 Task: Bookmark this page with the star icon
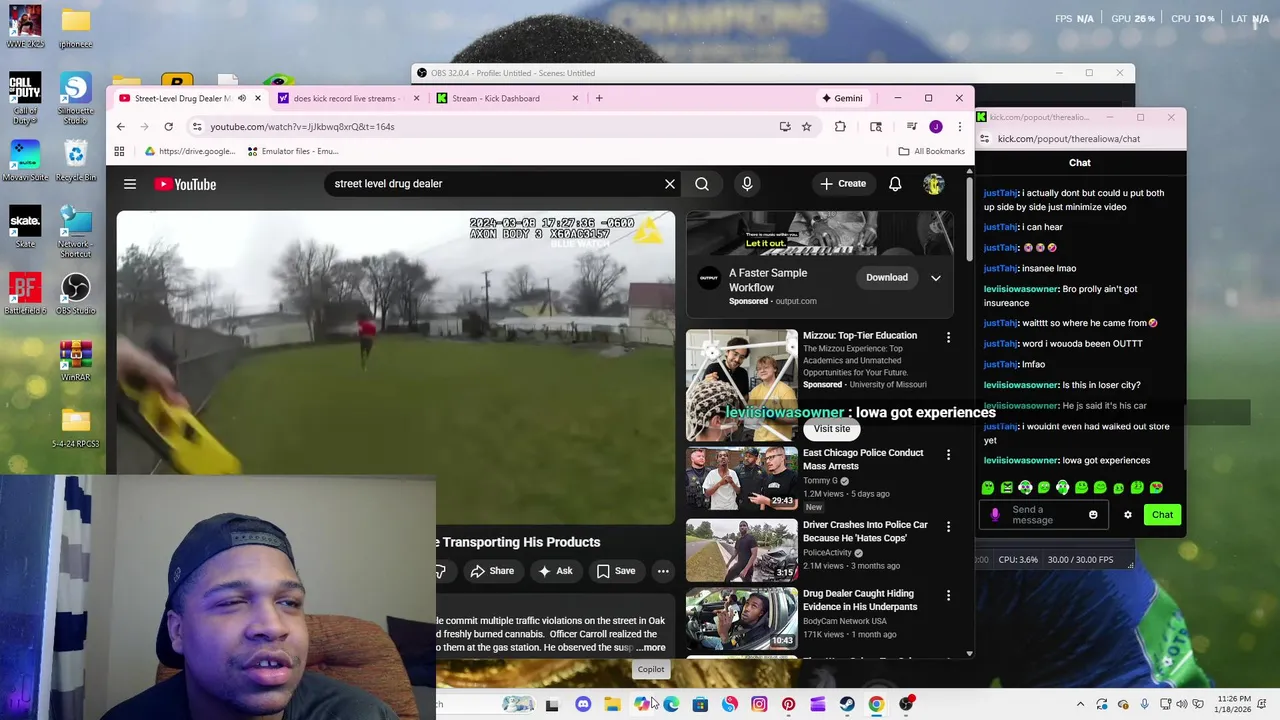(806, 127)
